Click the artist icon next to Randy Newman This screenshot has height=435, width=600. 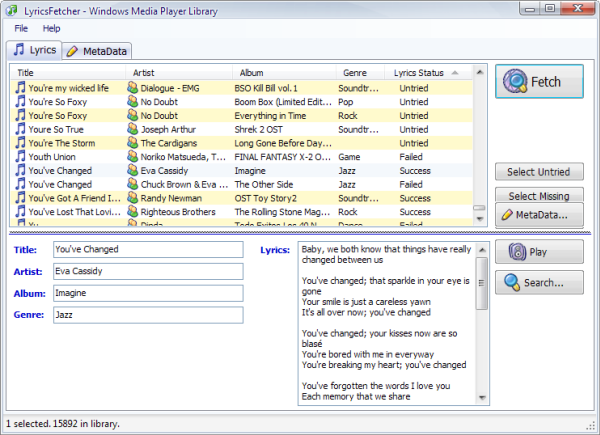(x=133, y=198)
